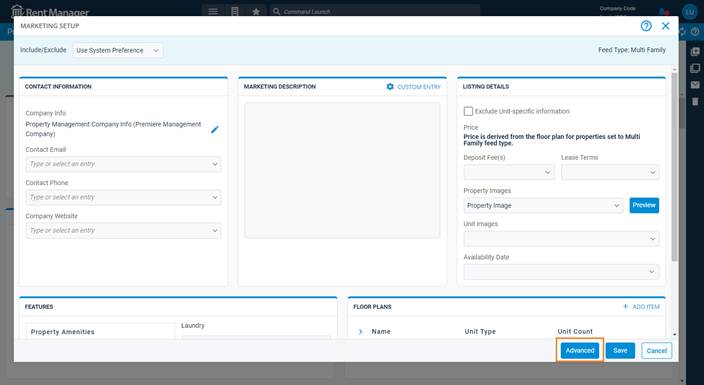Open the Contact Email dropdown
This screenshot has width=704, height=385.
click(123, 164)
